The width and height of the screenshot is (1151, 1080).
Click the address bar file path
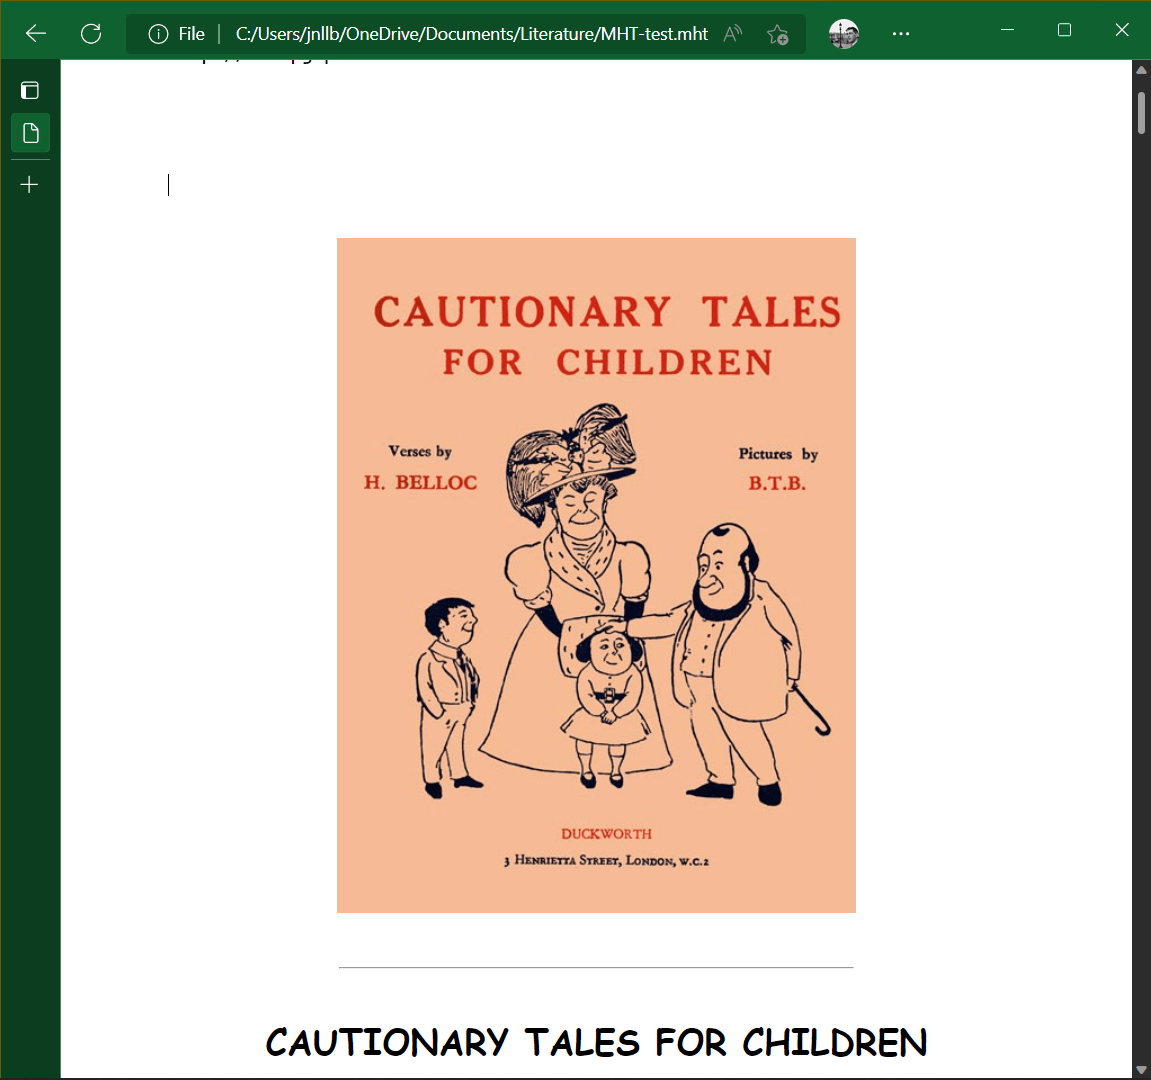pos(471,34)
